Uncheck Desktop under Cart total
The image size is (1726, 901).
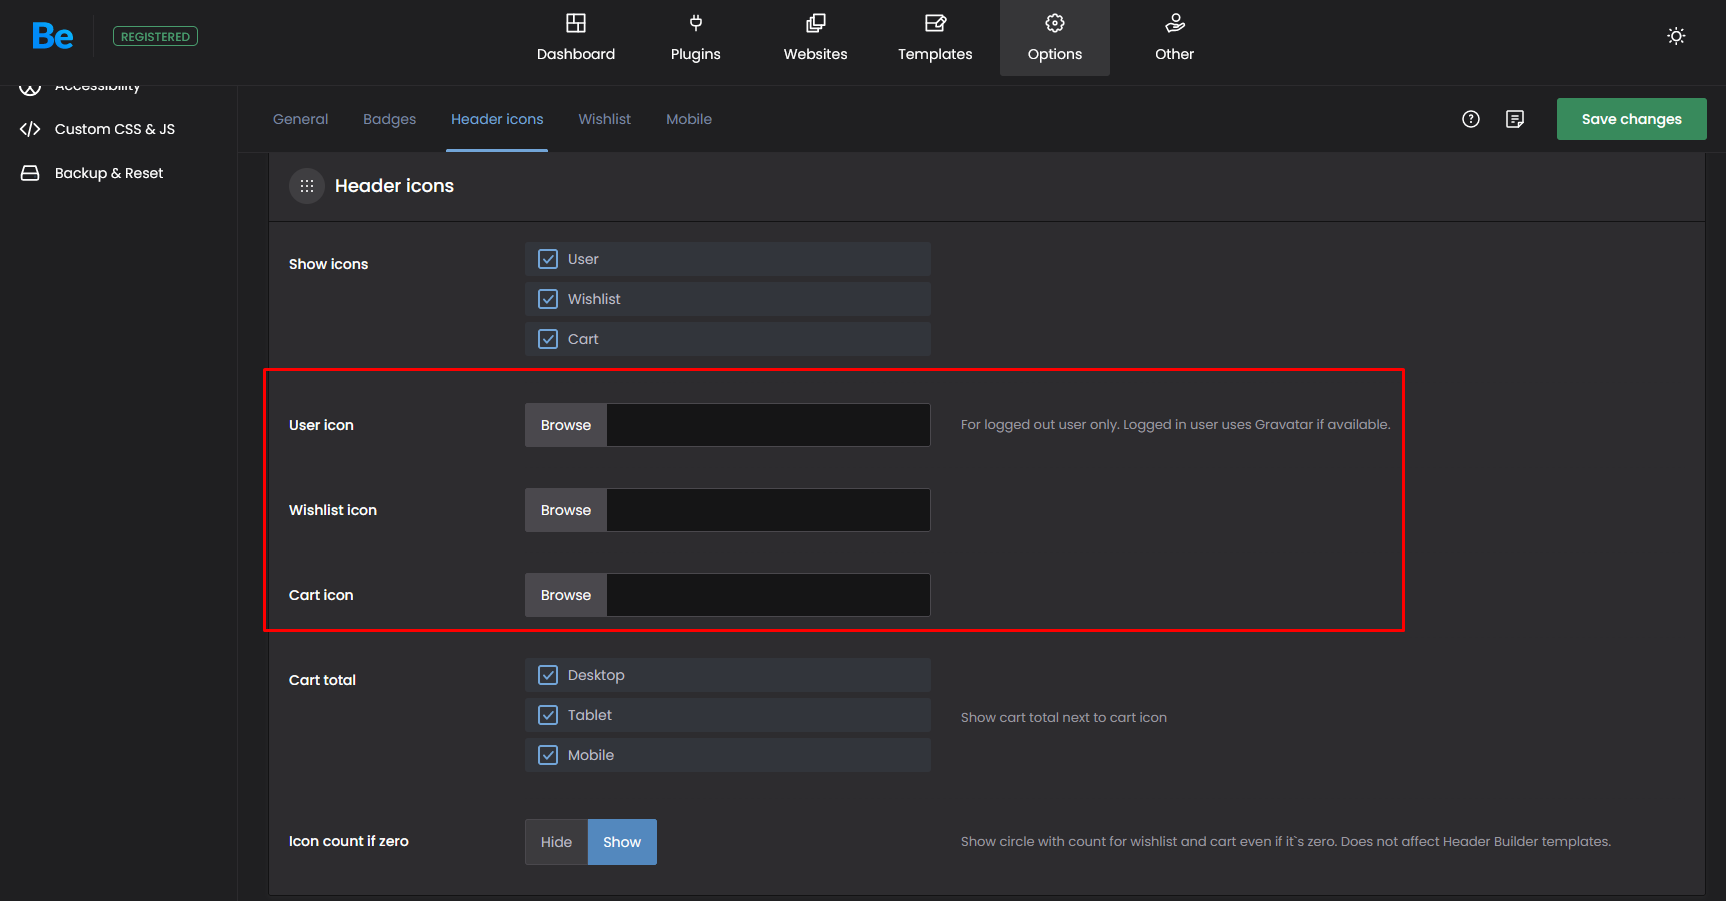tap(548, 675)
